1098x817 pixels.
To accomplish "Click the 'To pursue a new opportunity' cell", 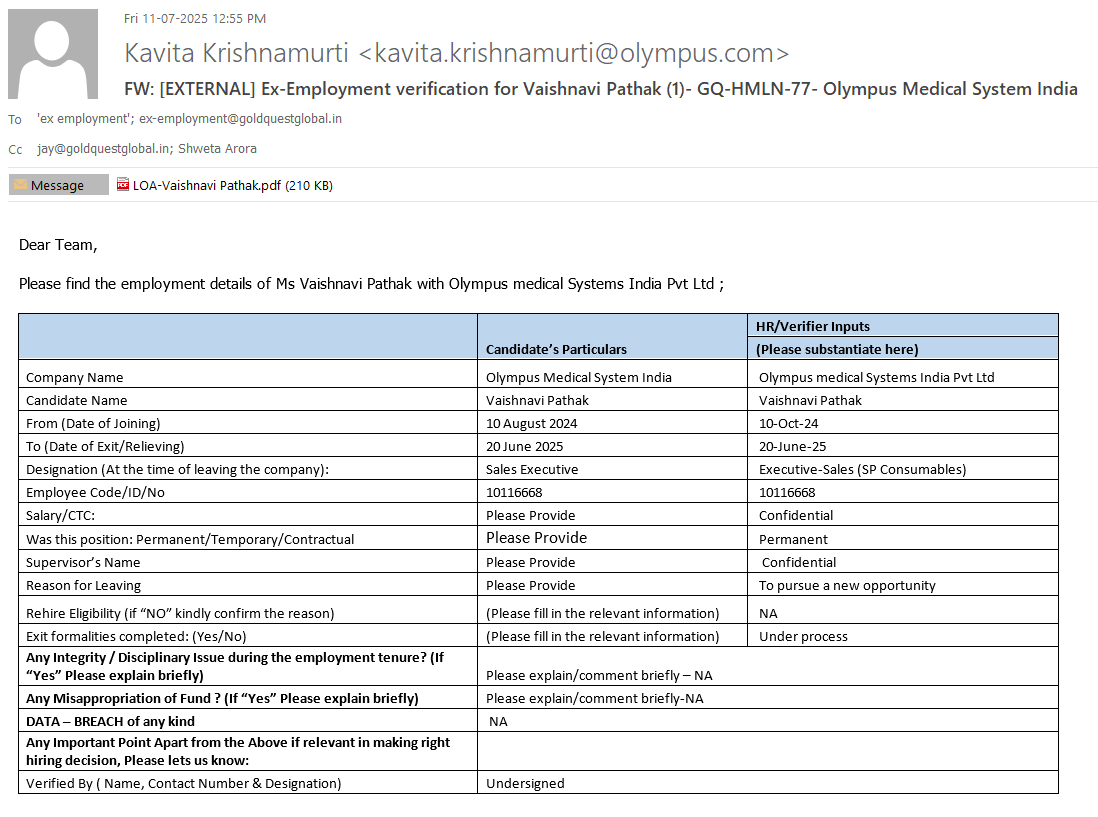I will click(847, 585).
